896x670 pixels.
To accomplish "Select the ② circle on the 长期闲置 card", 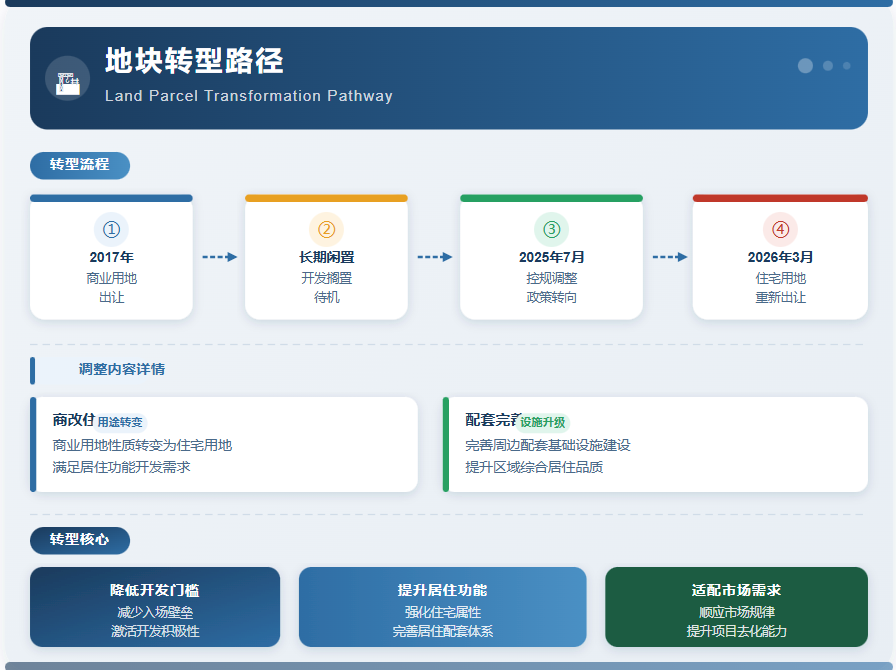I will [x=327, y=231].
